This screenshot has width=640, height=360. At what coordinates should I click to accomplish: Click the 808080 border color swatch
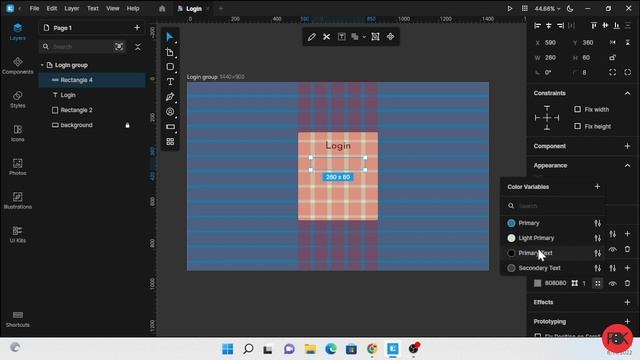coord(538,283)
